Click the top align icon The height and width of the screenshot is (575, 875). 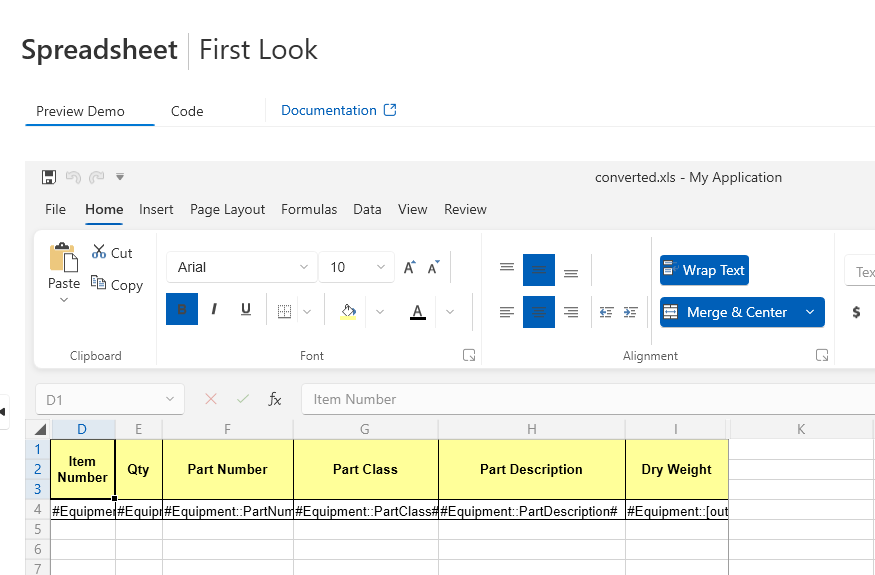click(x=507, y=268)
